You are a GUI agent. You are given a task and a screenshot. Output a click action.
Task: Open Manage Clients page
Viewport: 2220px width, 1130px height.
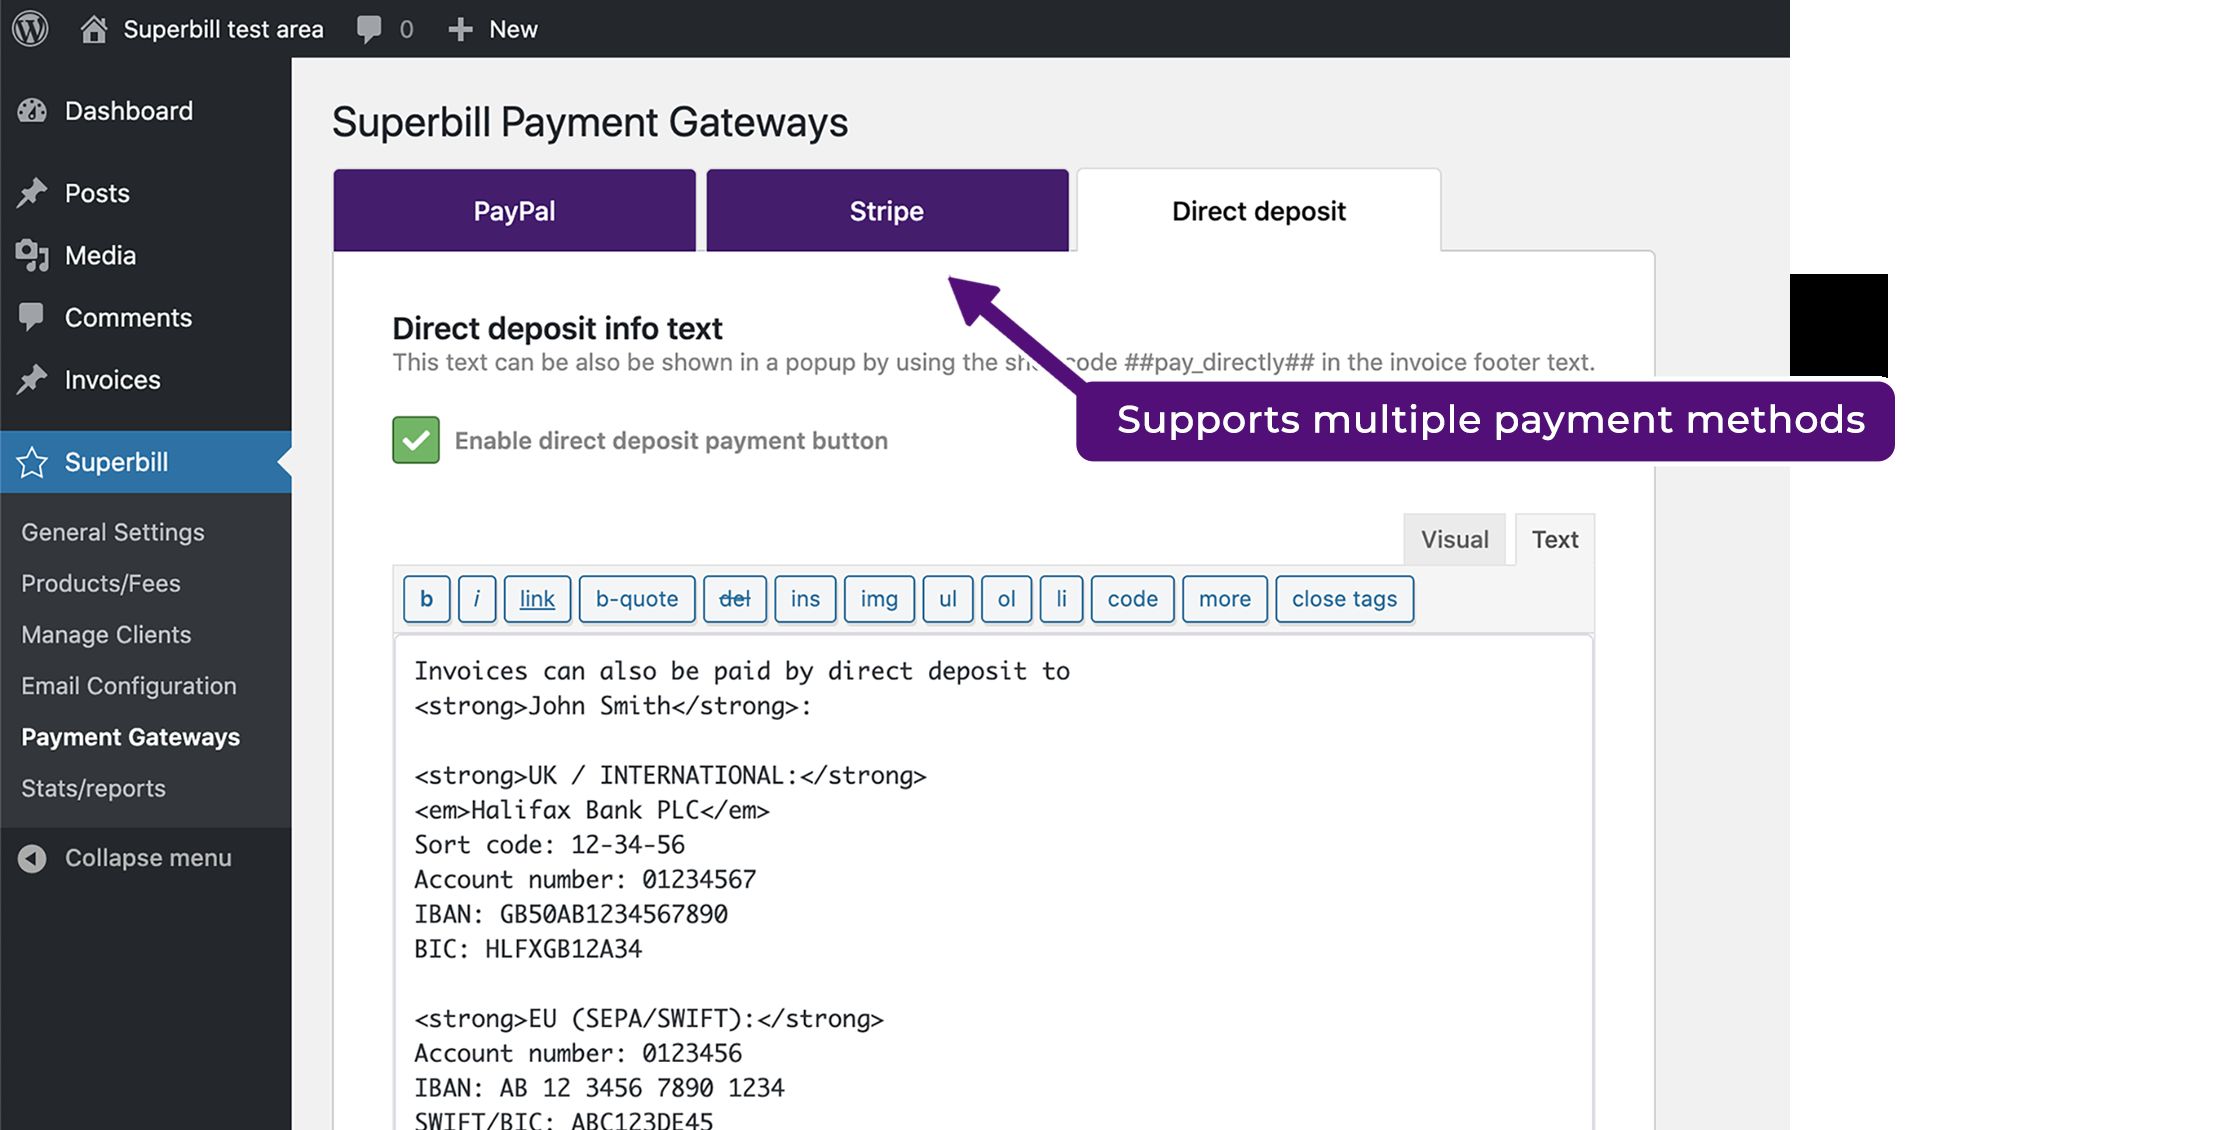click(106, 634)
